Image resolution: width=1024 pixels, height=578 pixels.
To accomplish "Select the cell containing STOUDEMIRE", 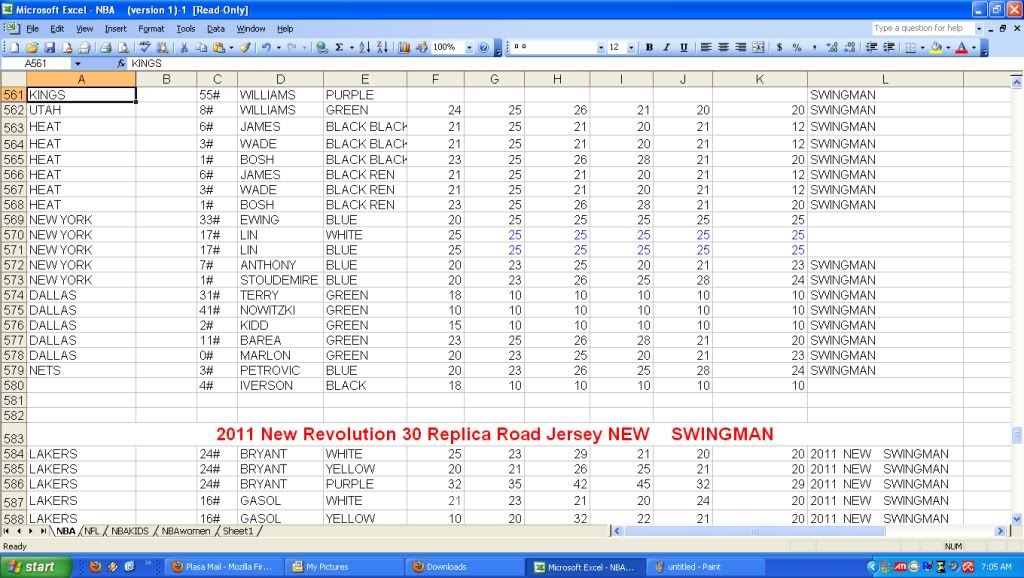I will click(x=280, y=280).
